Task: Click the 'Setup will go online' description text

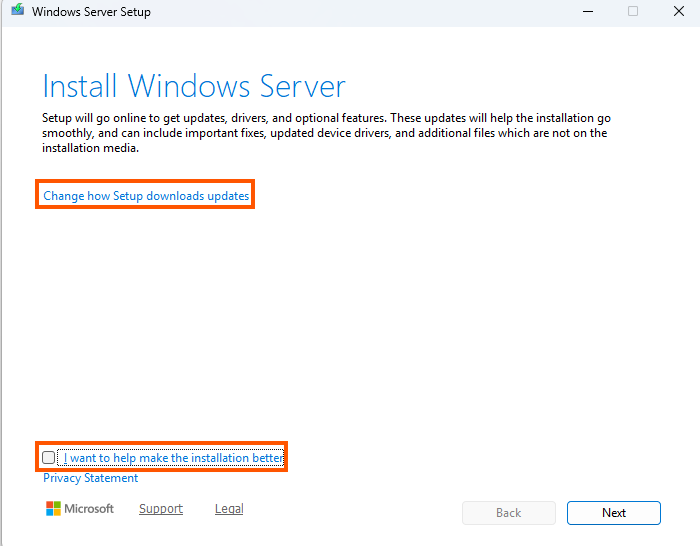Action: point(326,133)
